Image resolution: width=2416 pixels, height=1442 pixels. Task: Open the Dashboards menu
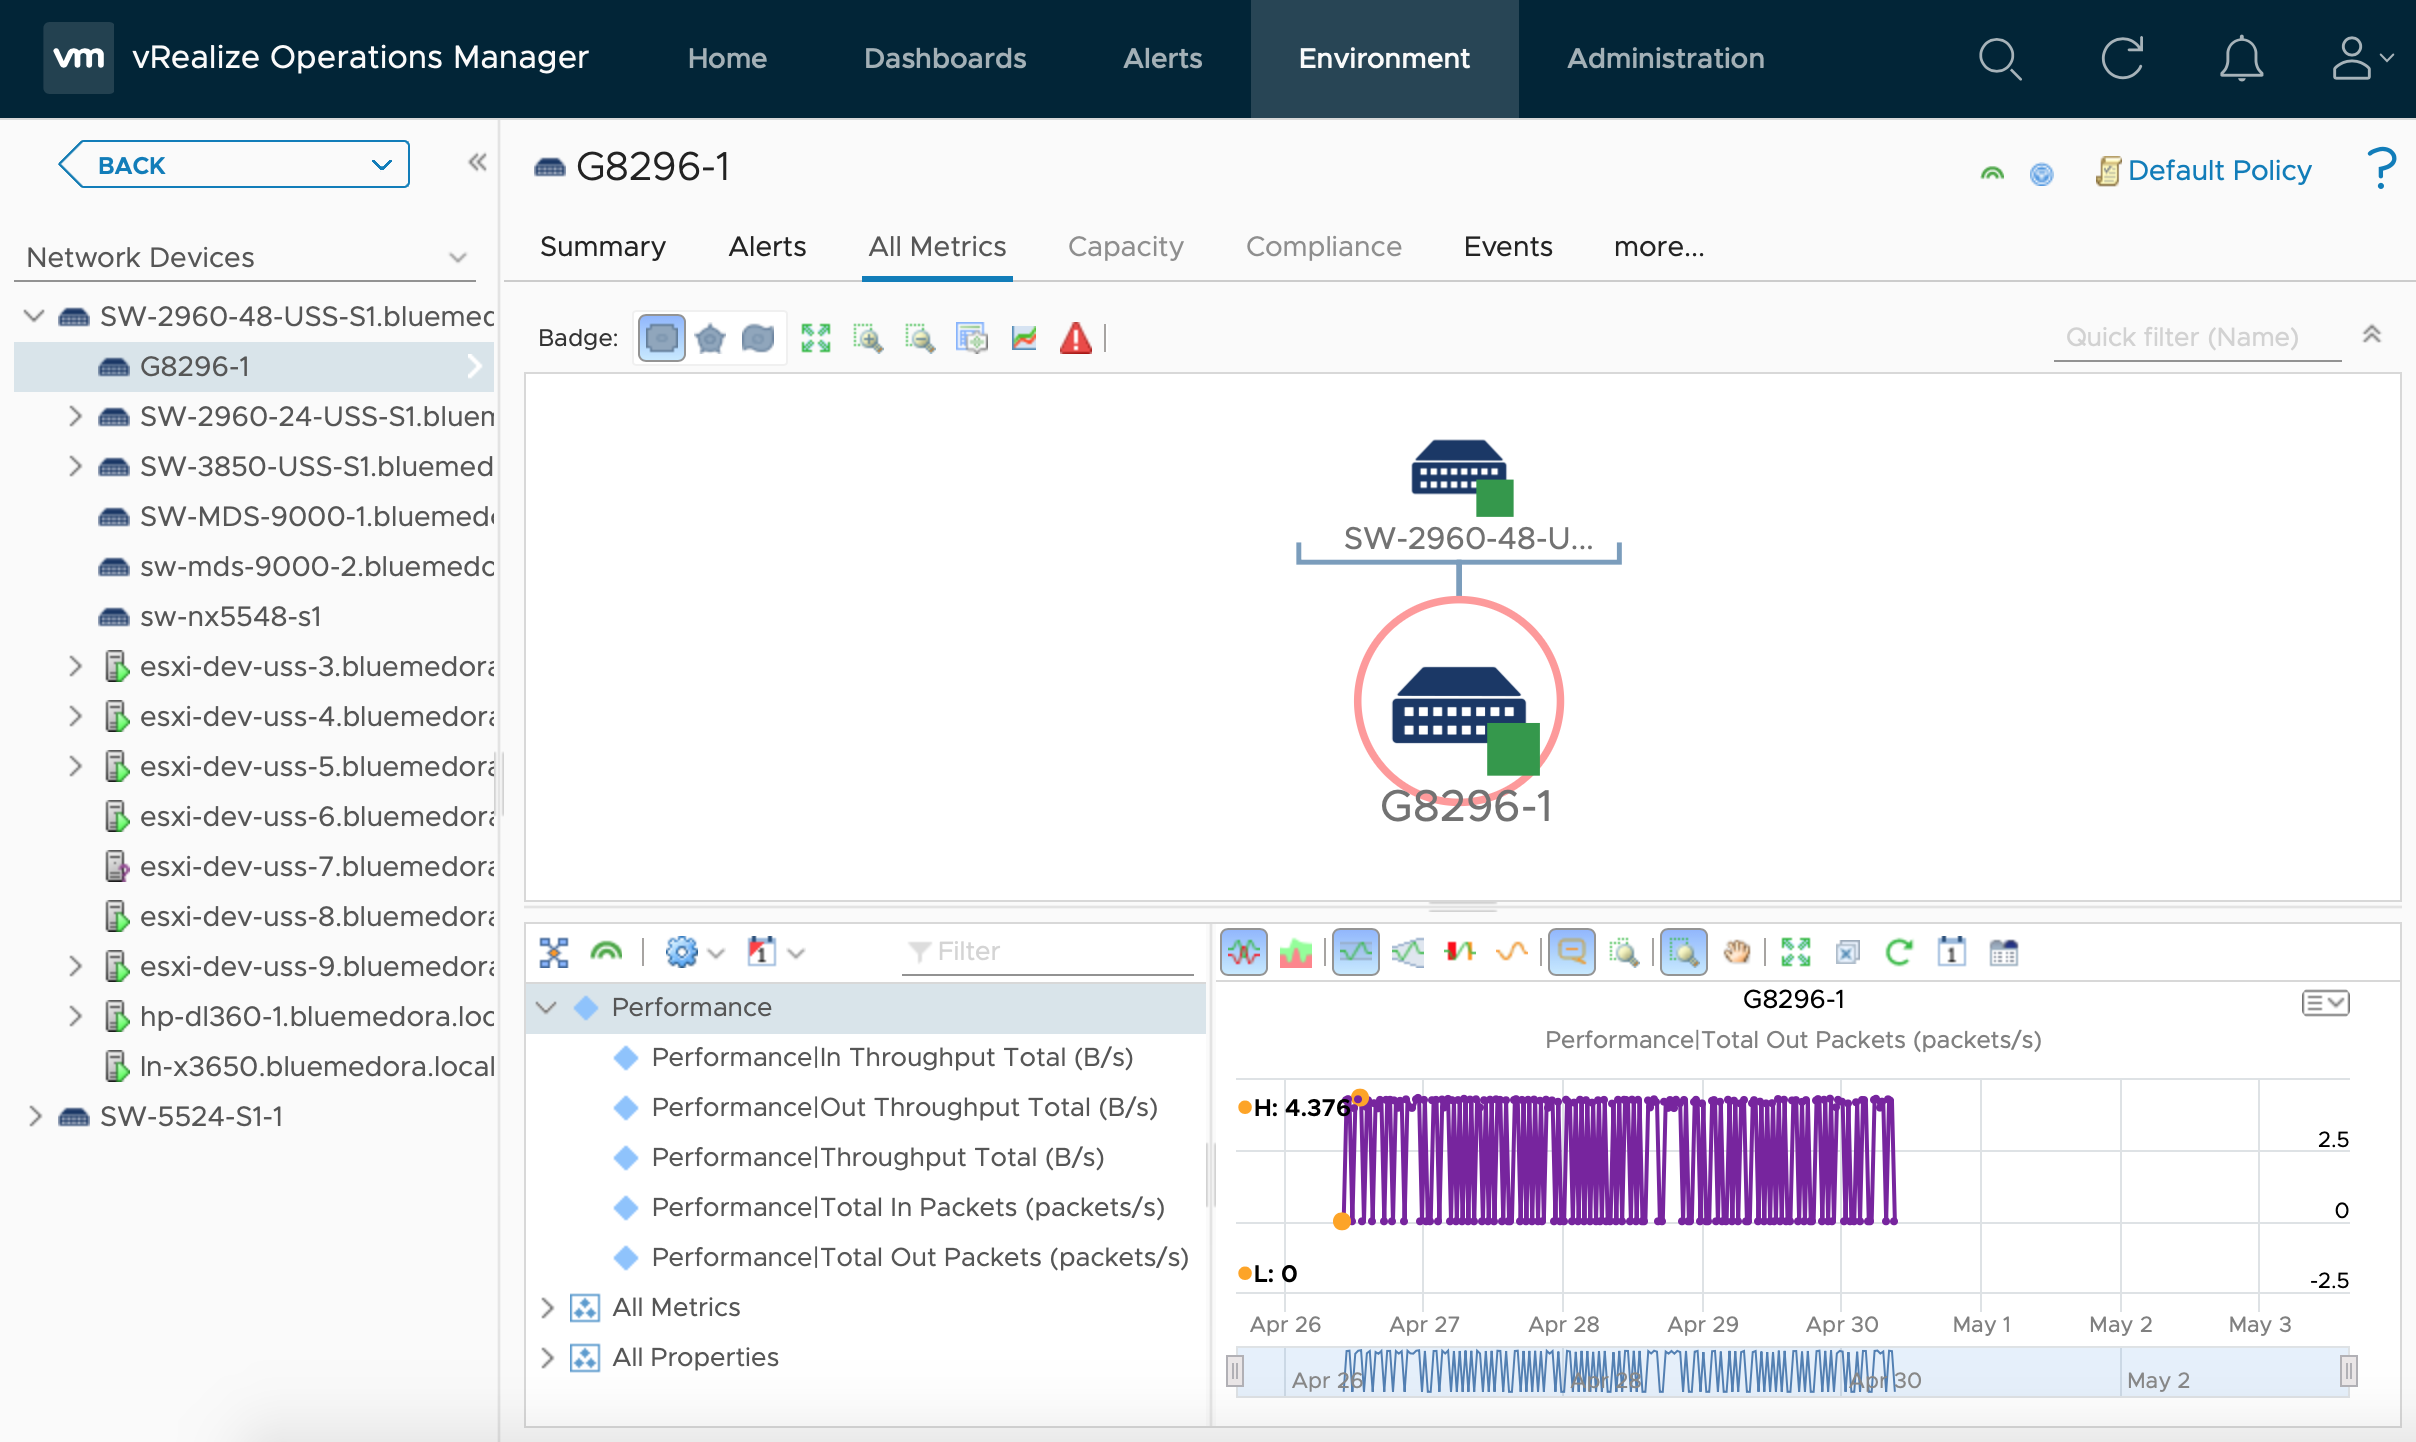tap(945, 58)
